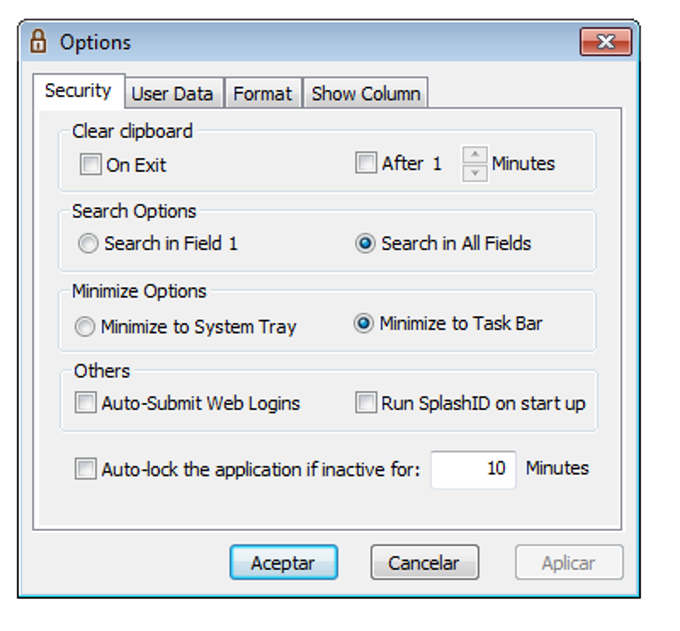680x631 pixels.
Task: Enable Auto-Submit Web Logins checkbox
Action: tap(86, 404)
